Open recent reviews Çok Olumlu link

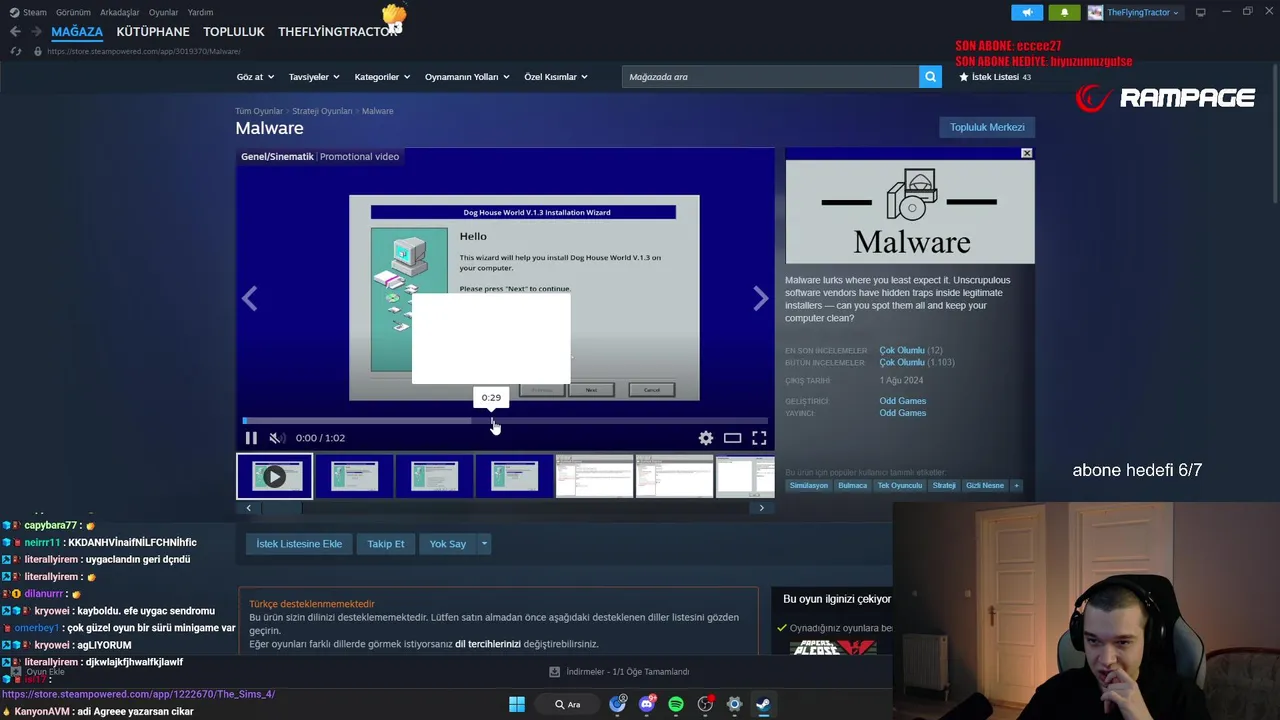902,351
